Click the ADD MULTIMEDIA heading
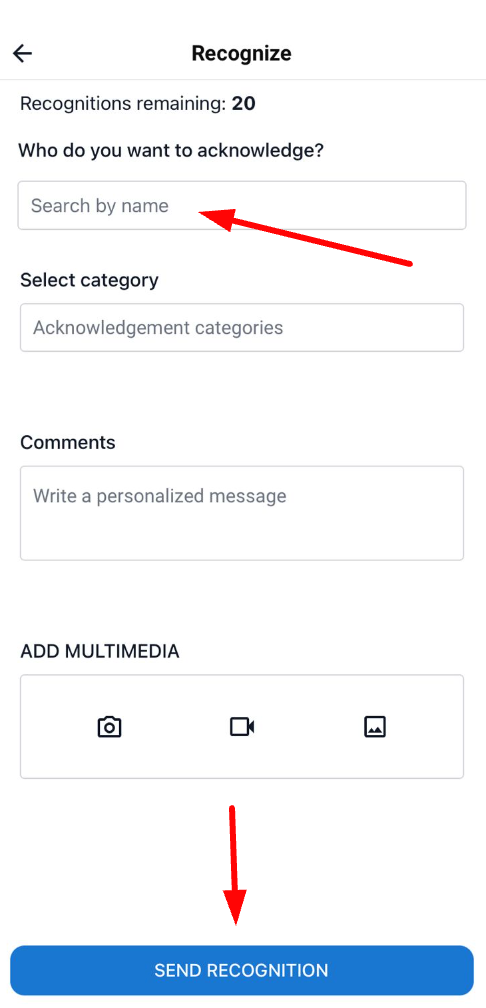This screenshot has width=486, height=1008. click(x=100, y=651)
